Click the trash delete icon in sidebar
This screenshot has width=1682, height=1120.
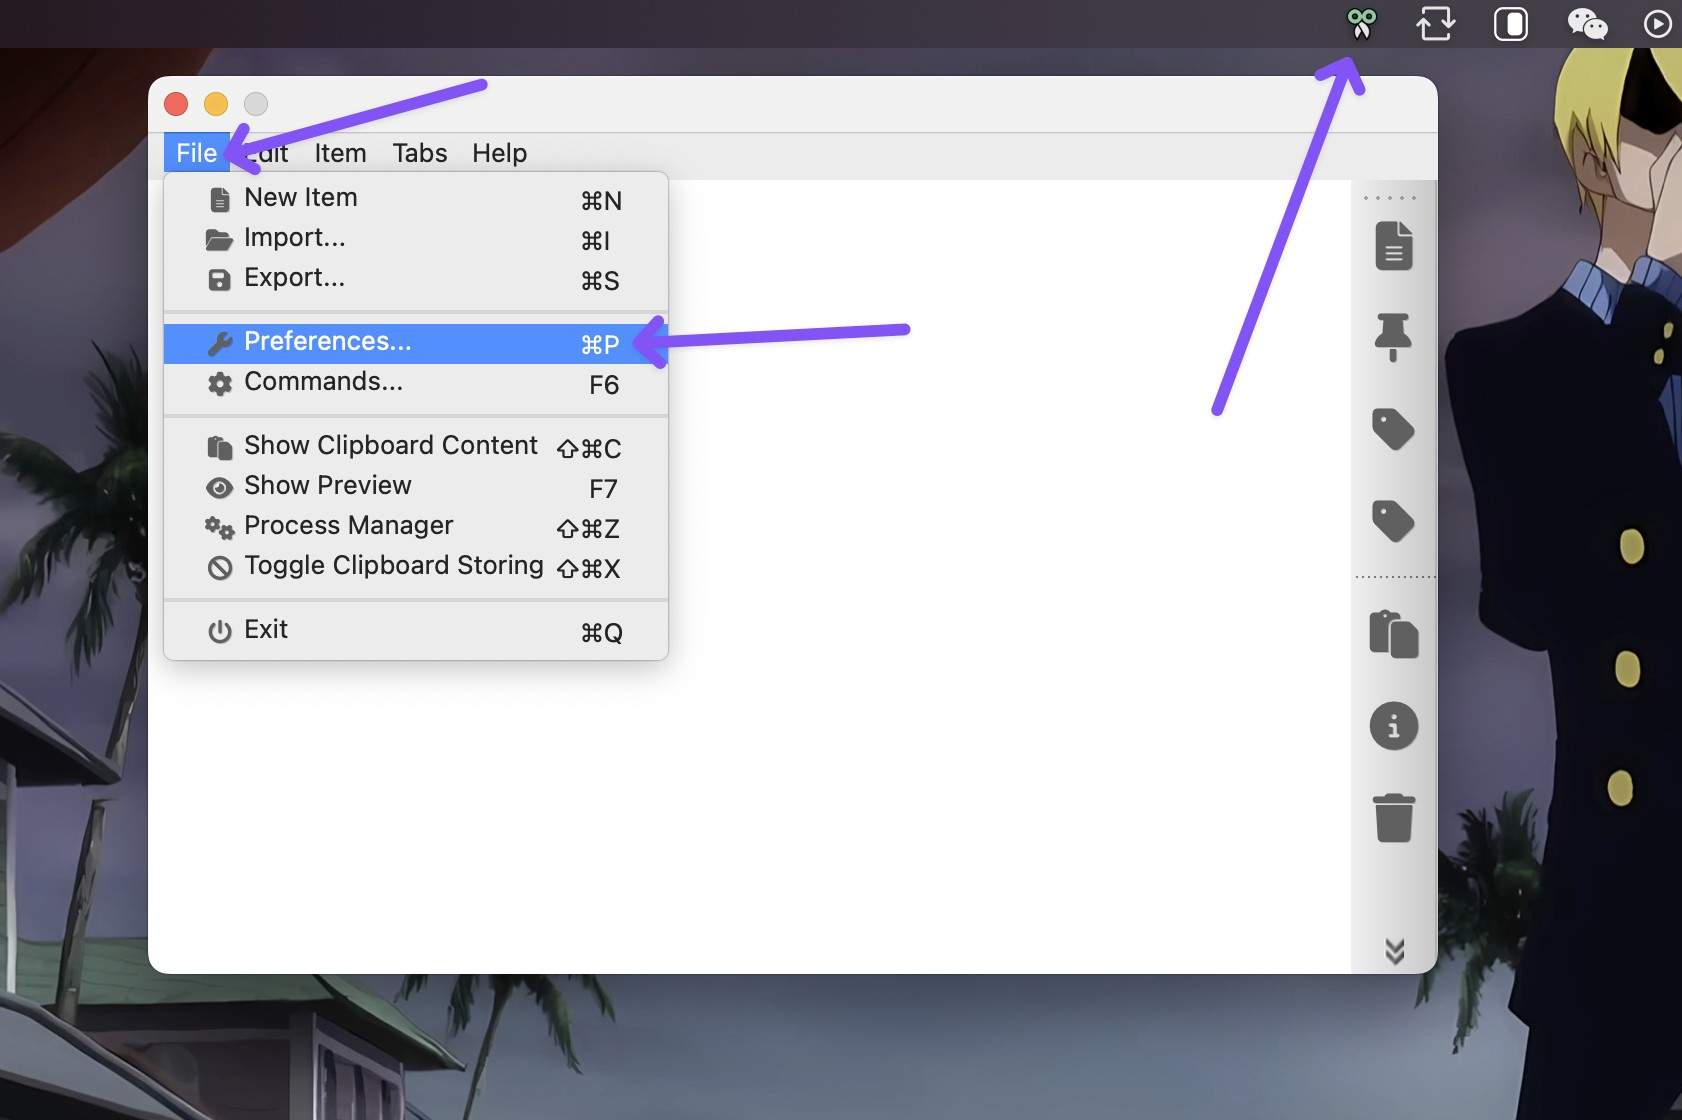(x=1393, y=818)
